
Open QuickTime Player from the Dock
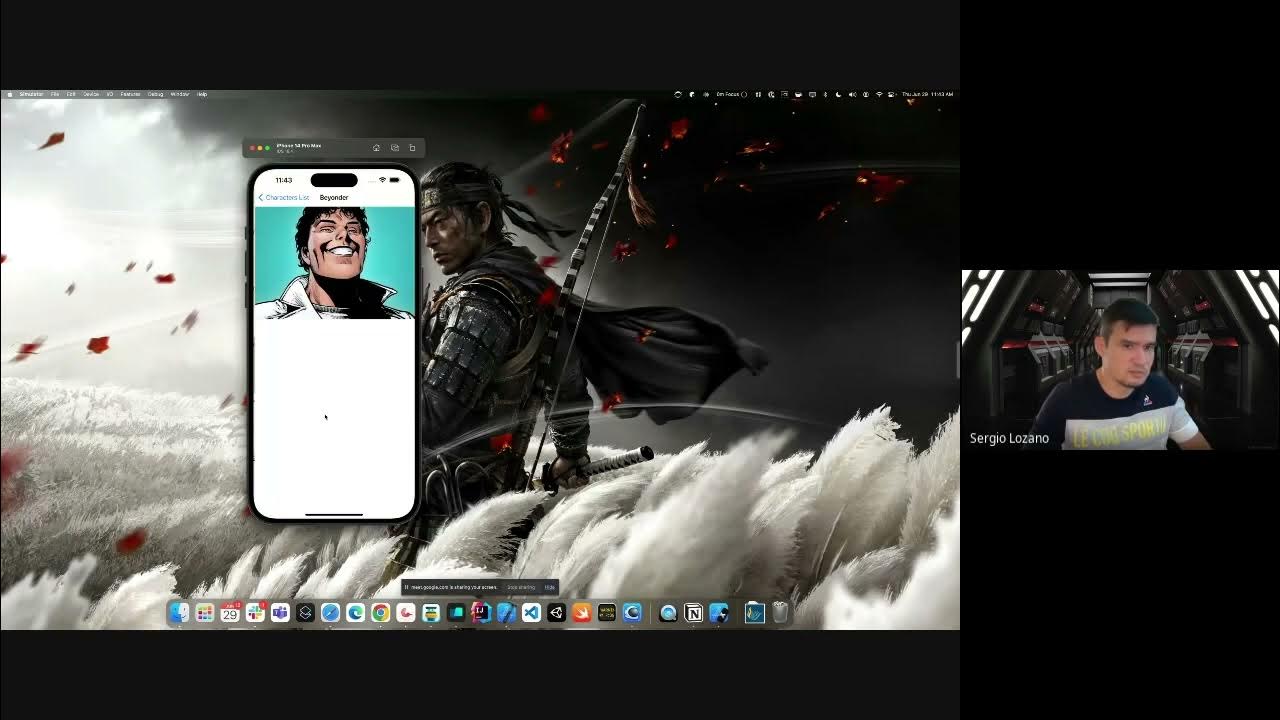tap(668, 613)
